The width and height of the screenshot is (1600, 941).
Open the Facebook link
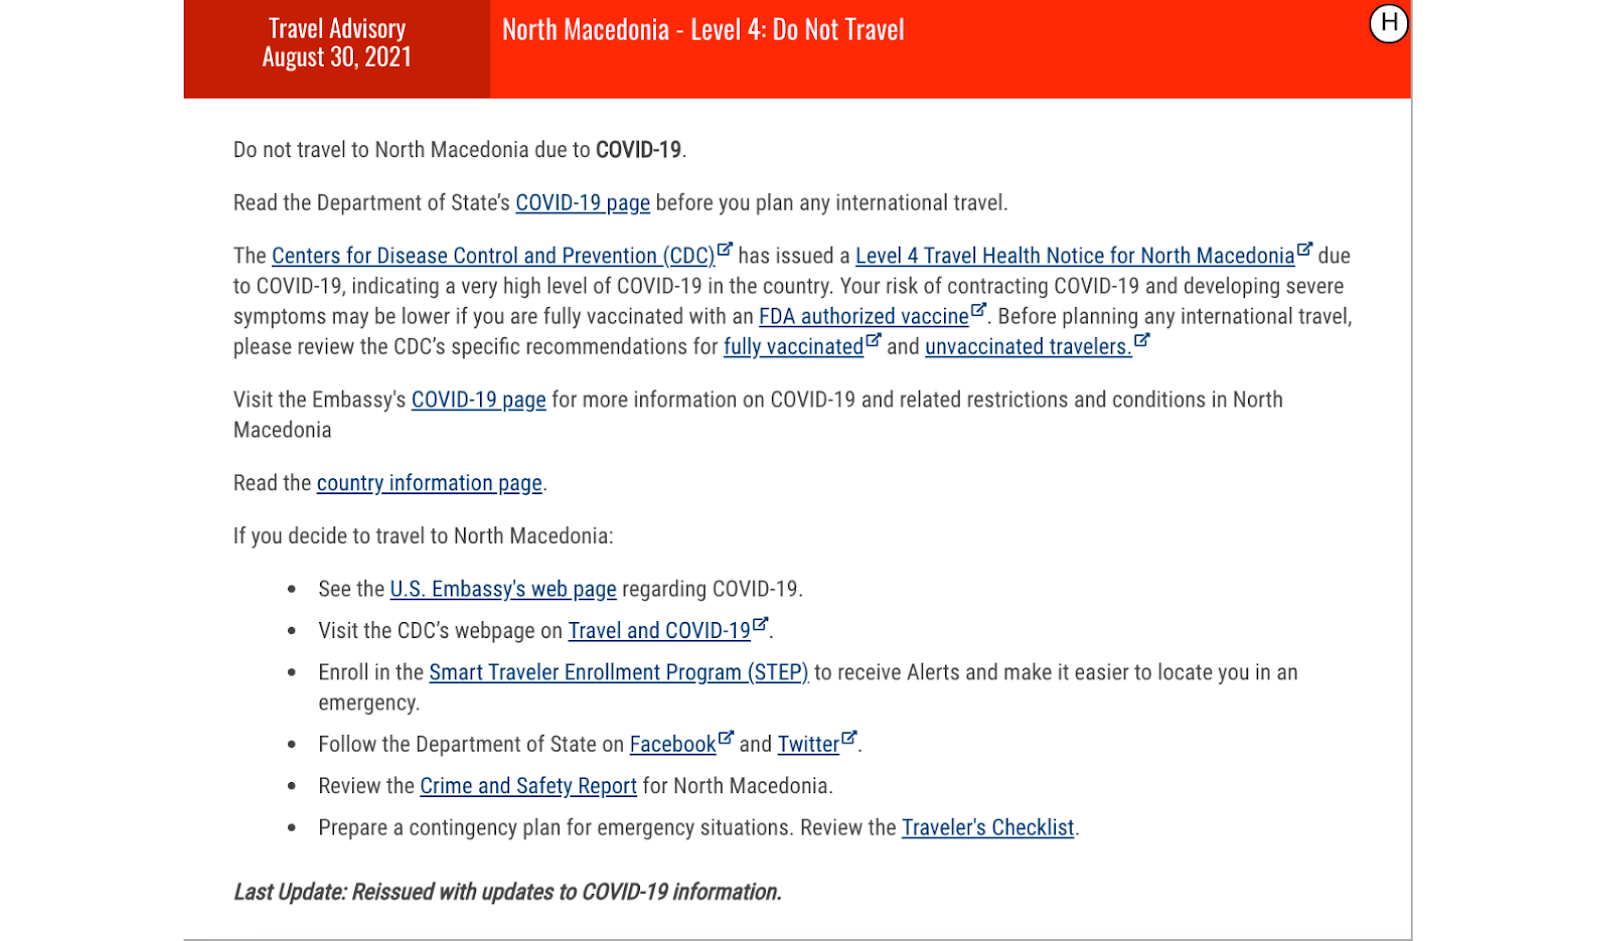pyautogui.click(x=673, y=745)
